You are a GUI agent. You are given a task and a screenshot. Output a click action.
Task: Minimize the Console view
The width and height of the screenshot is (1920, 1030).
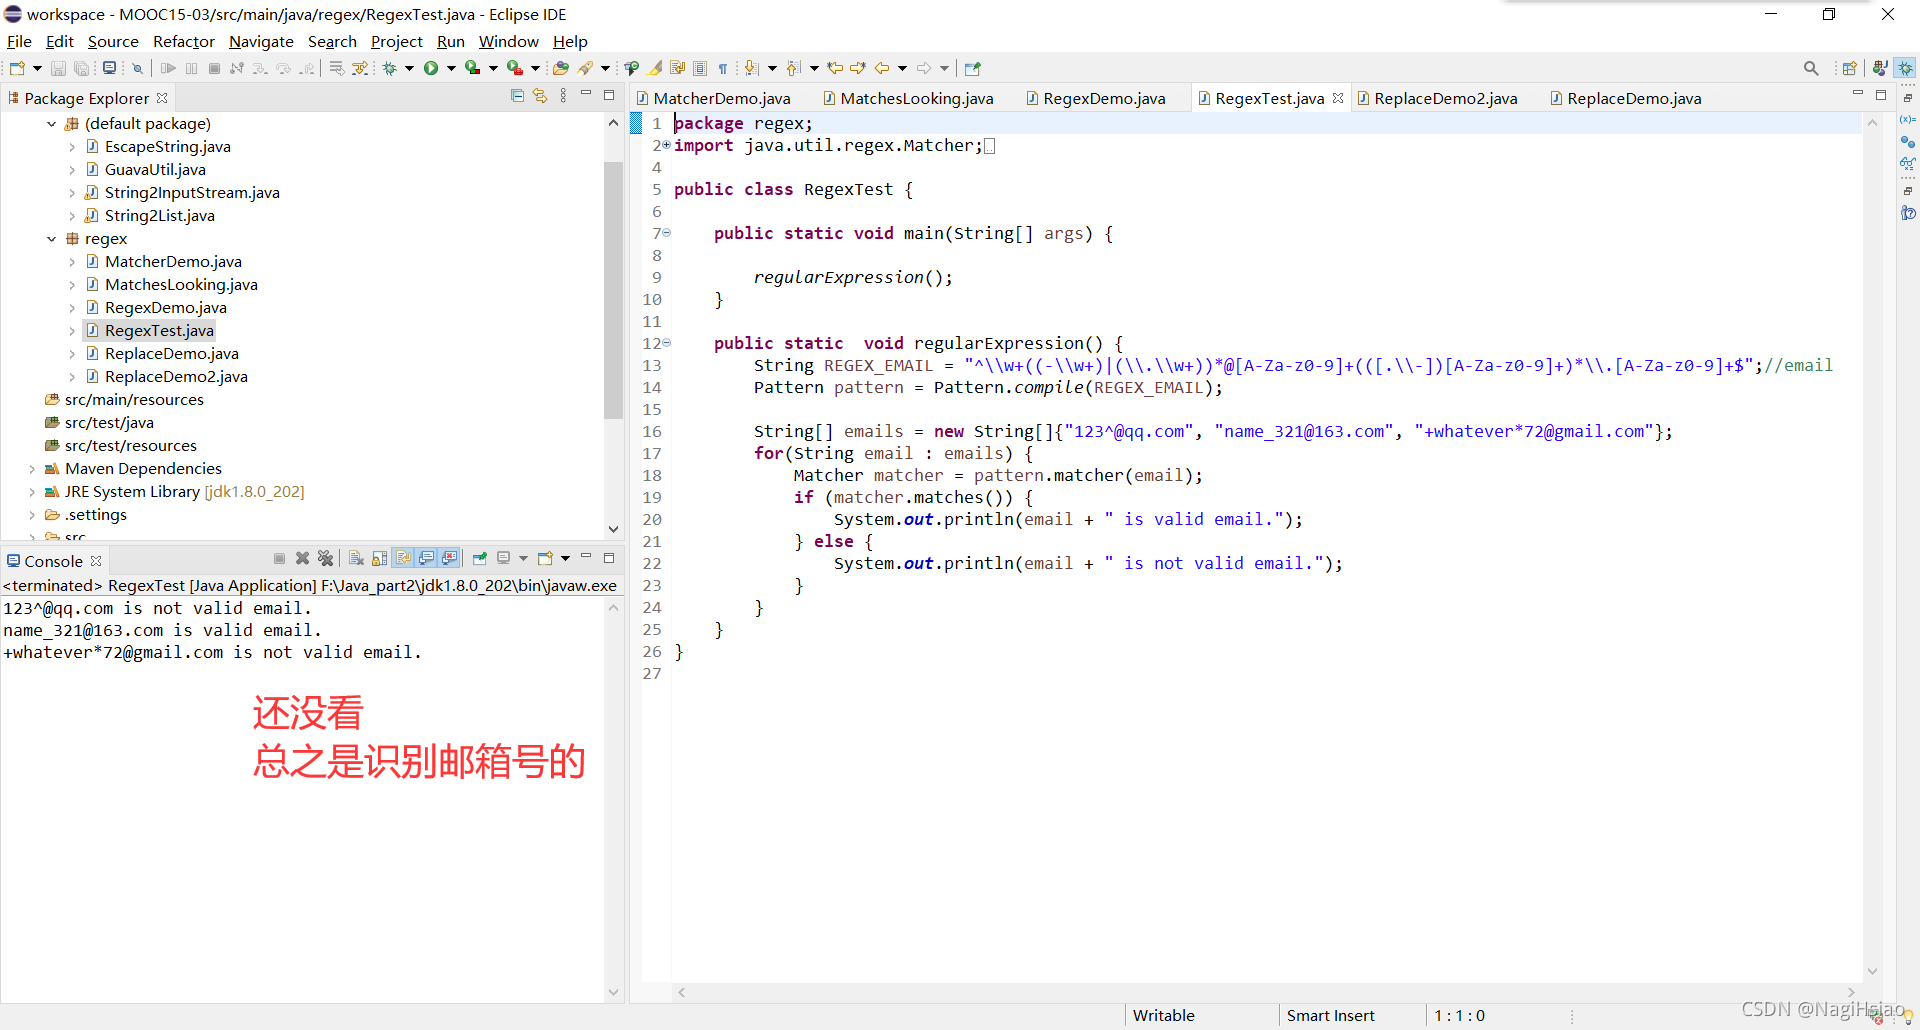pos(586,556)
